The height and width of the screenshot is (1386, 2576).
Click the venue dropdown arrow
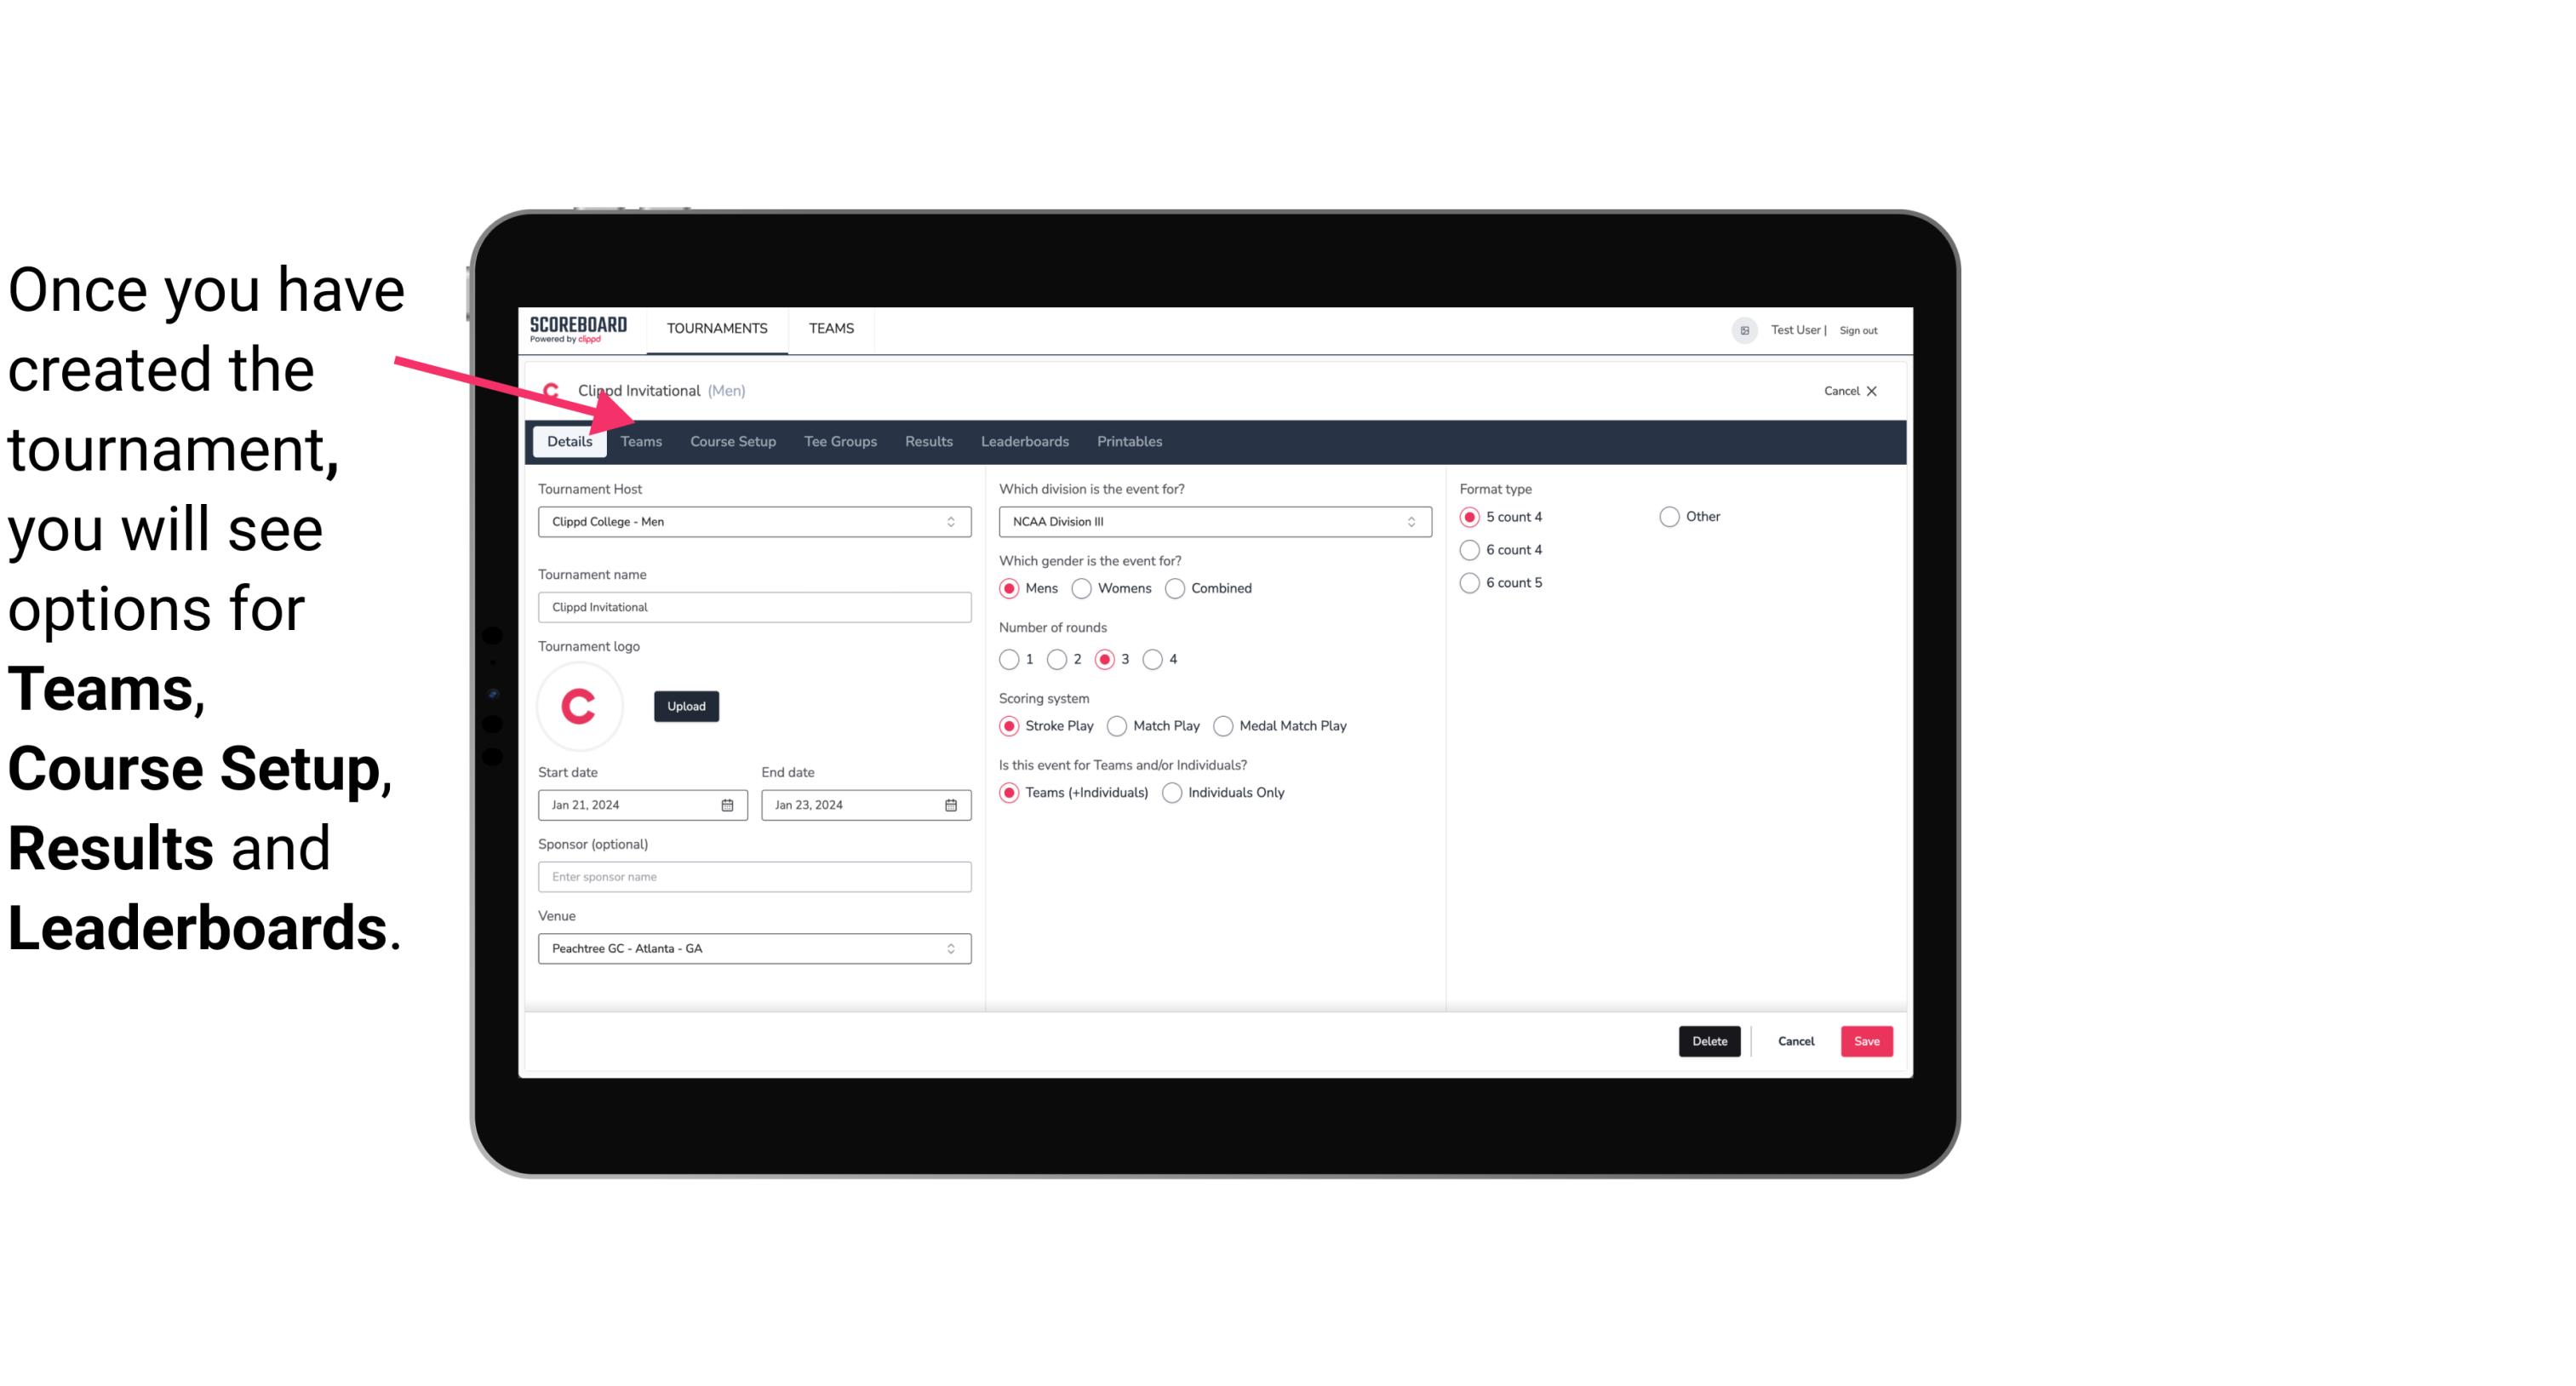coord(952,948)
